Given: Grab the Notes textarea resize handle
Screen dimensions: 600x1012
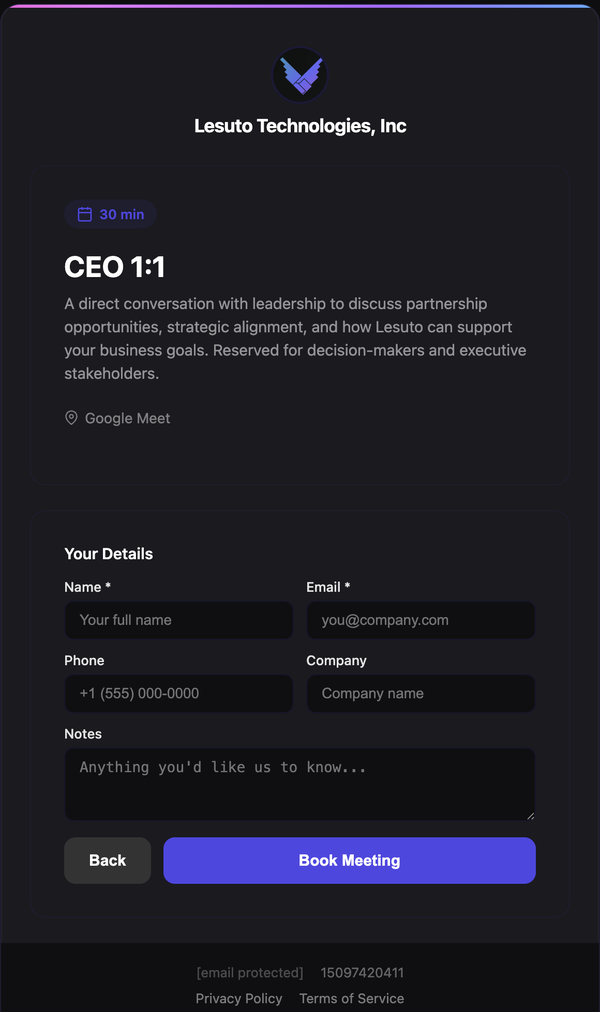Looking at the screenshot, I should pos(530,816).
